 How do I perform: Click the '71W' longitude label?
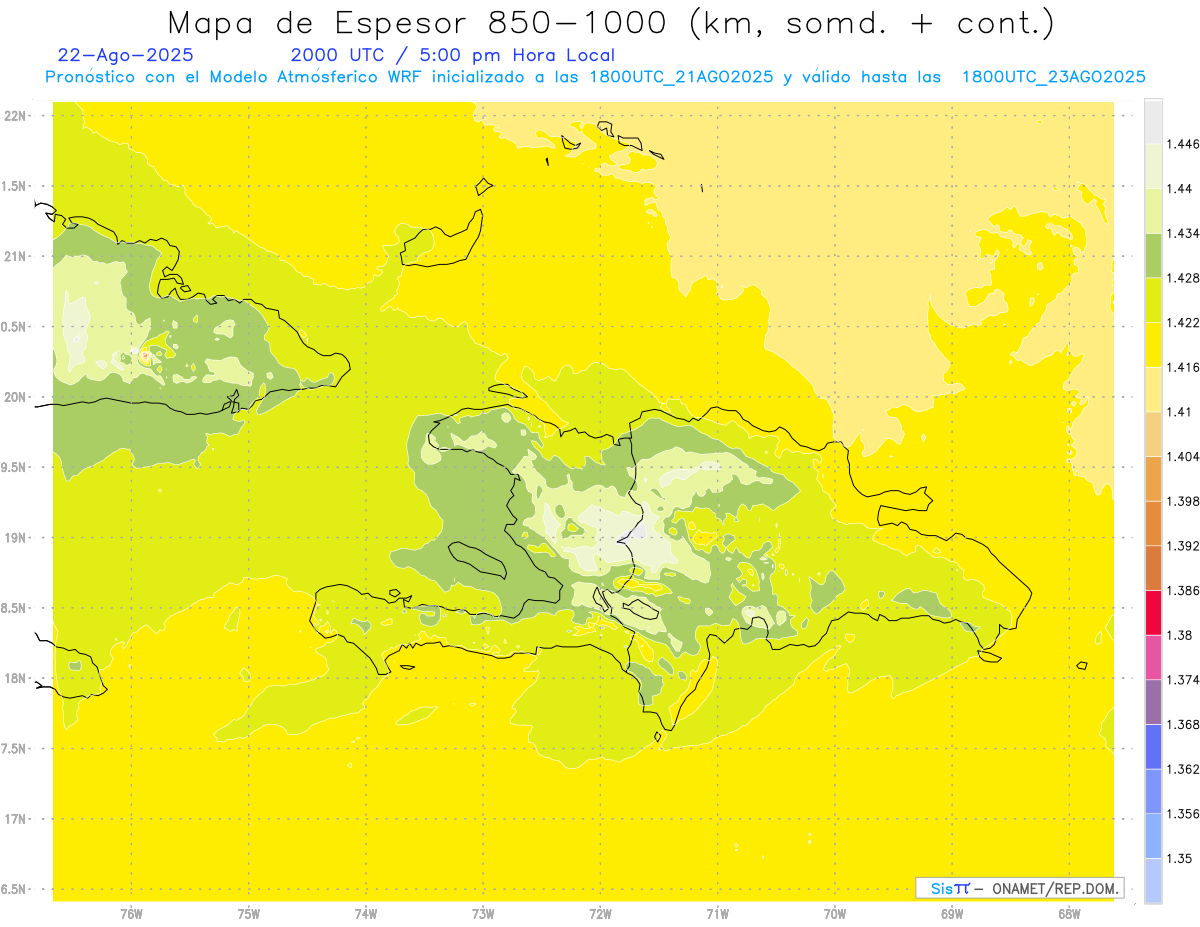pos(717,914)
